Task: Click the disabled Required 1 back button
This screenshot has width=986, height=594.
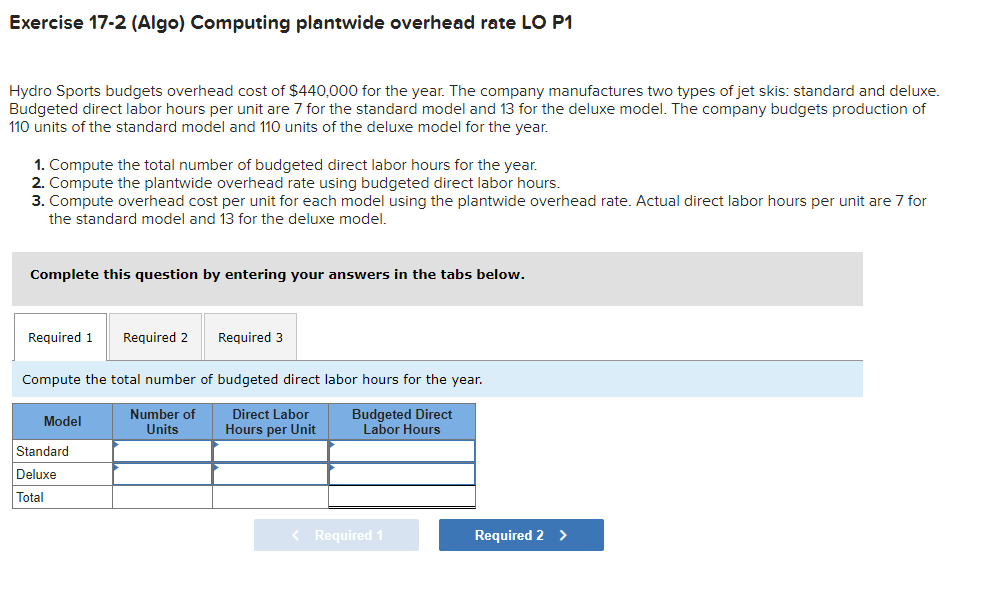Action: pyautogui.click(x=336, y=534)
